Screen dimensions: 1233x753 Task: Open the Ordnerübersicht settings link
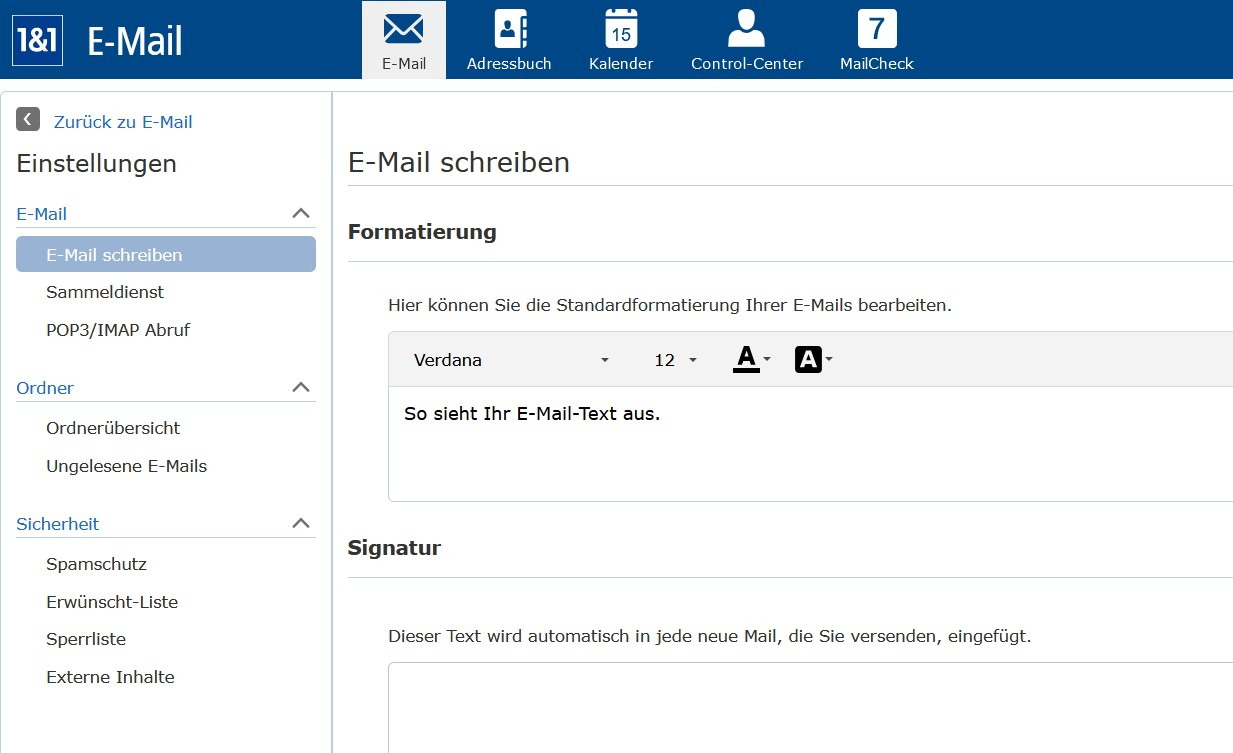(x=113, y=428)
